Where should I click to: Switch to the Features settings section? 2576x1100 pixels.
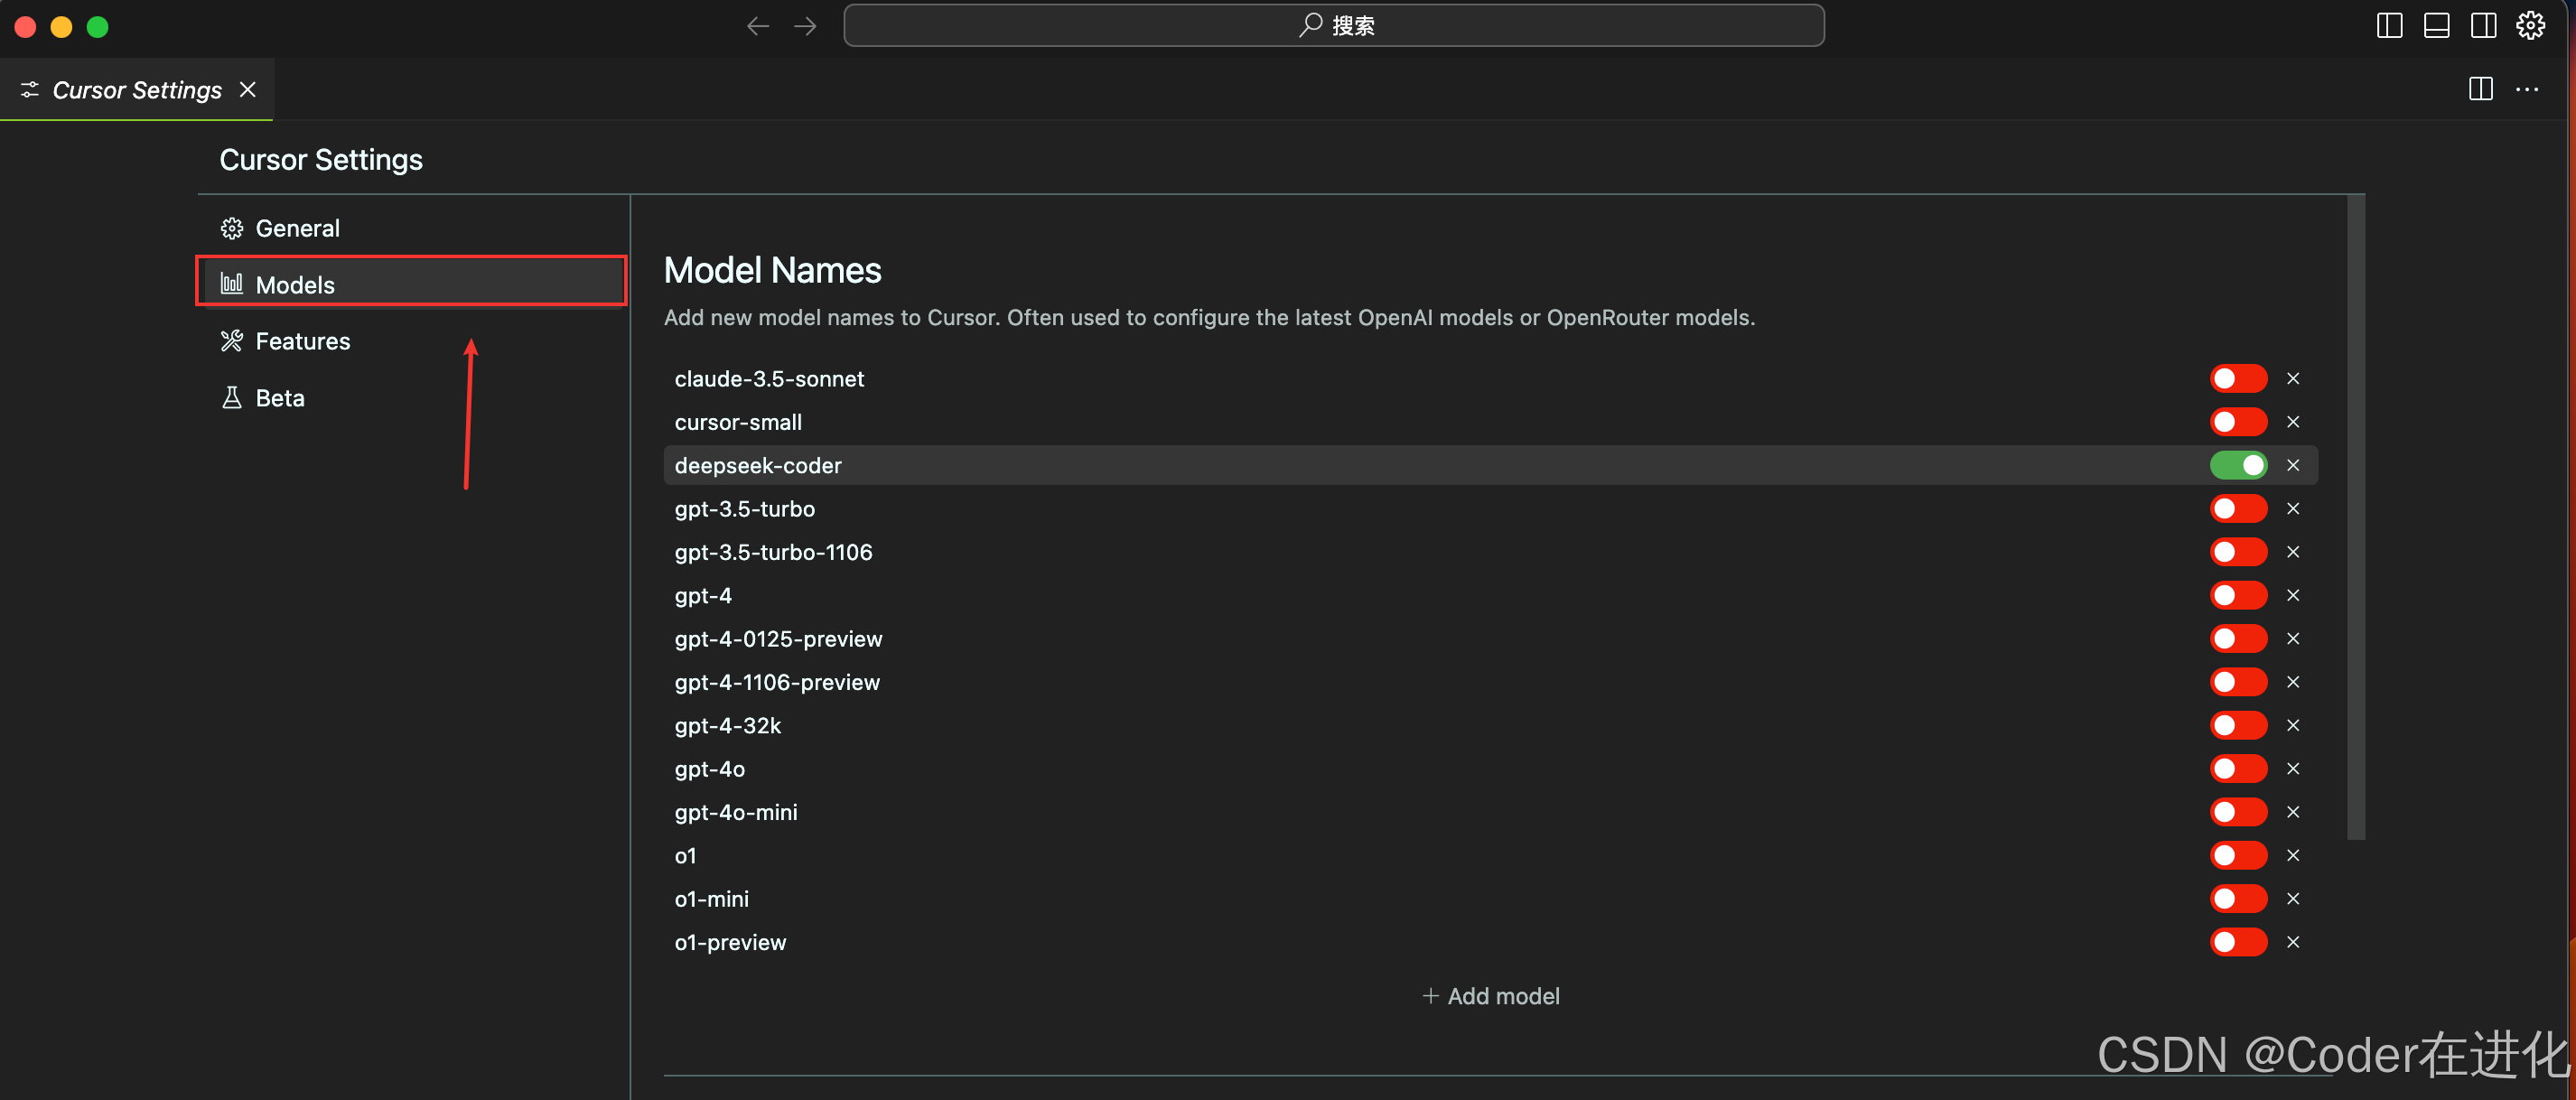pyautogui.click(x=302, y=341)
